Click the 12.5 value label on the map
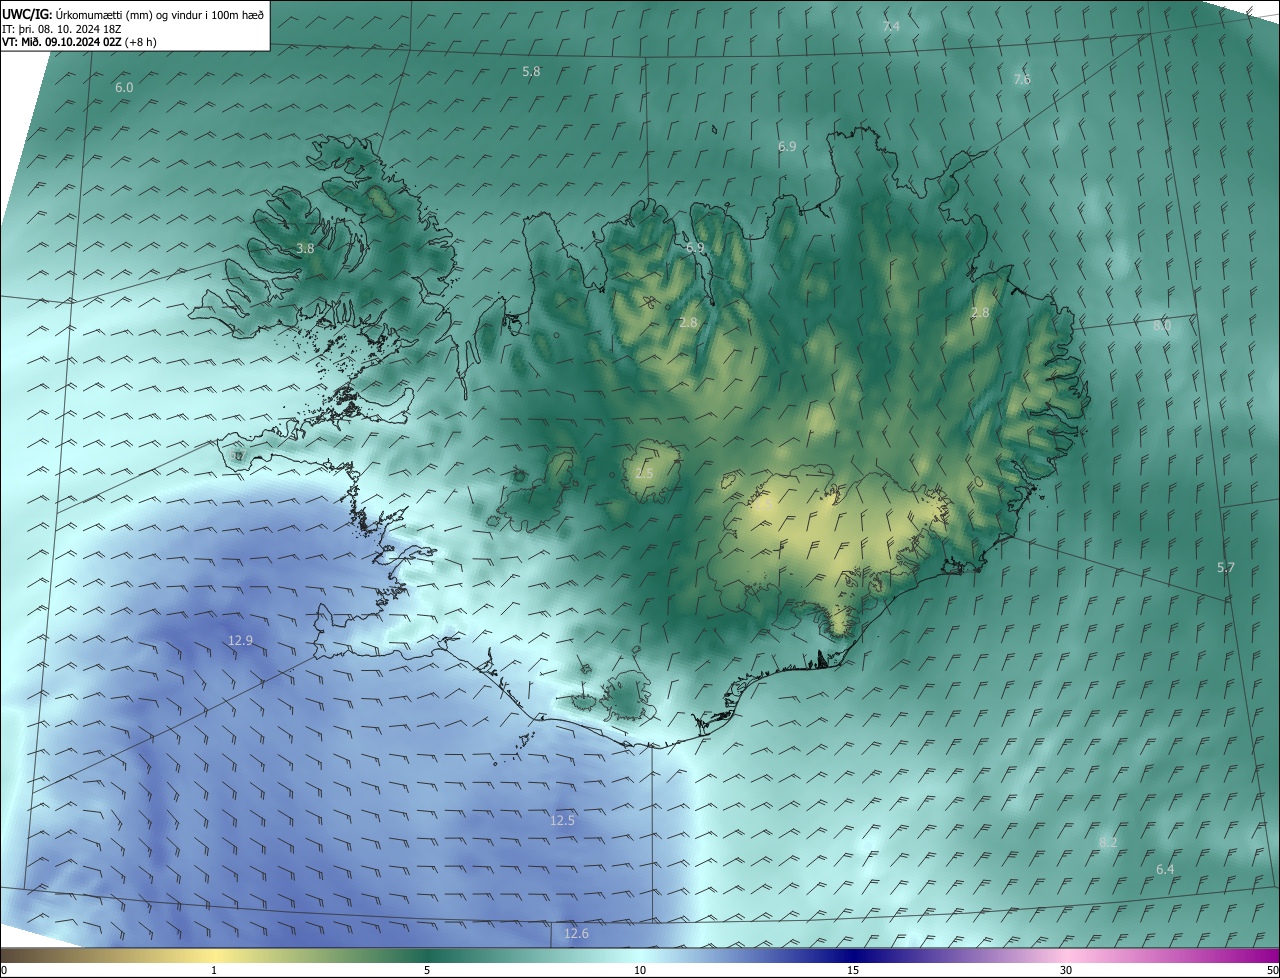This screenshot has width=1280, height=978. 563,820
